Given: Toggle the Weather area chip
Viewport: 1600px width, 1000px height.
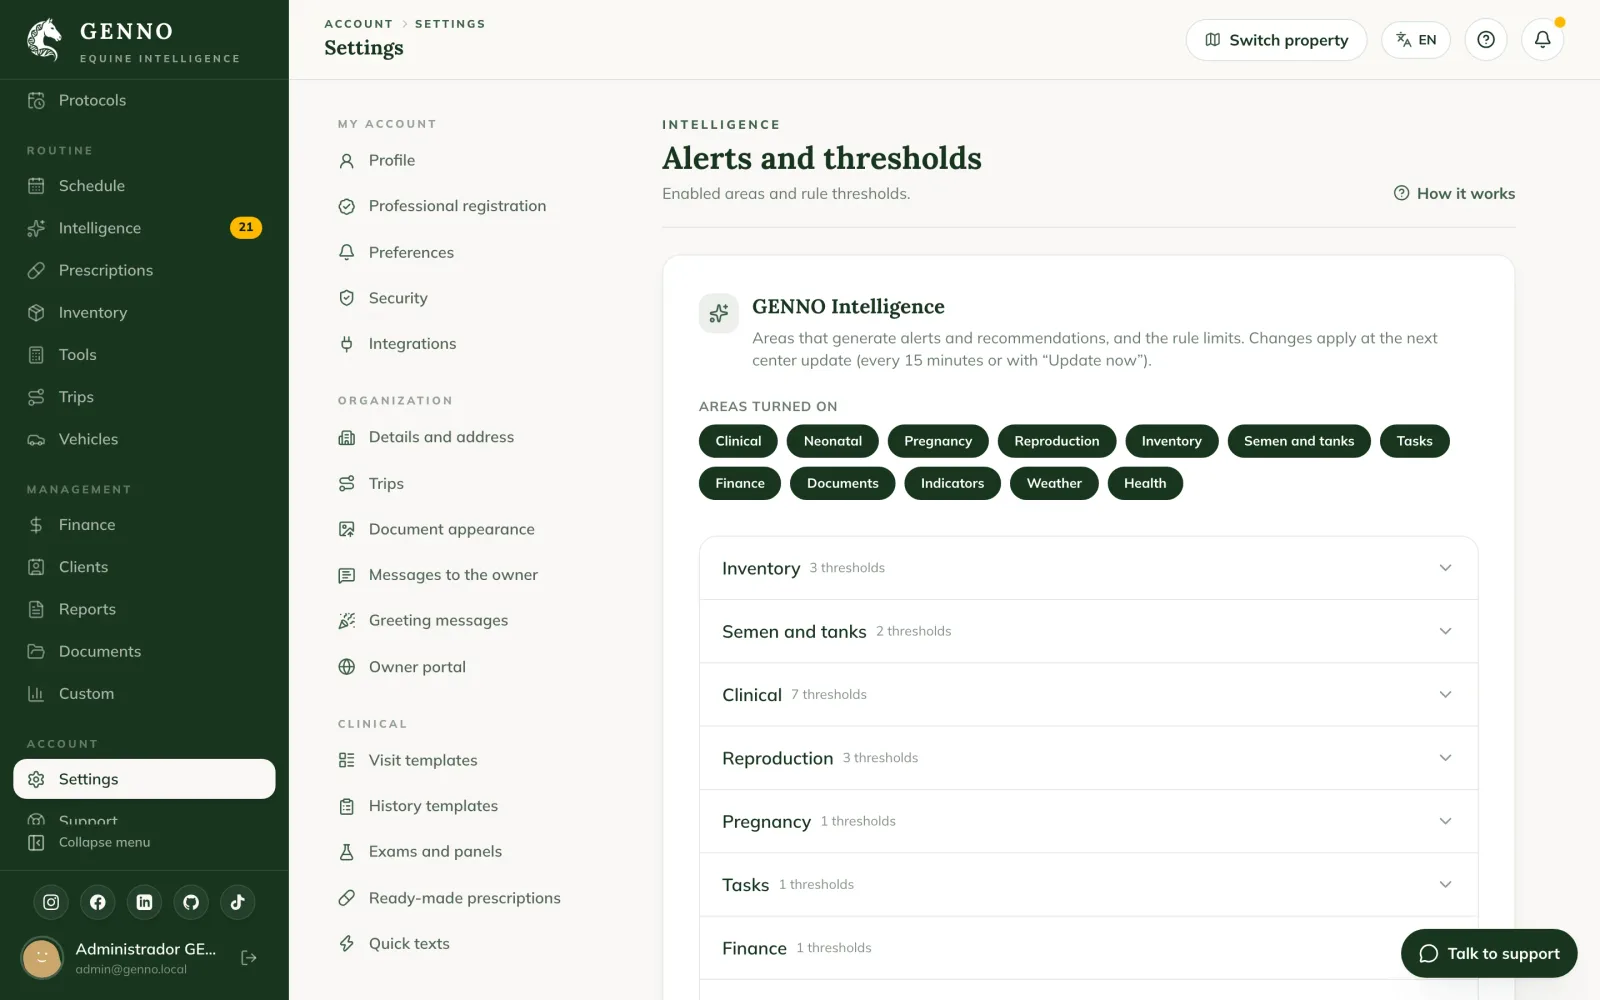Looking at the screenshot, I should (x=1054, y=483).
